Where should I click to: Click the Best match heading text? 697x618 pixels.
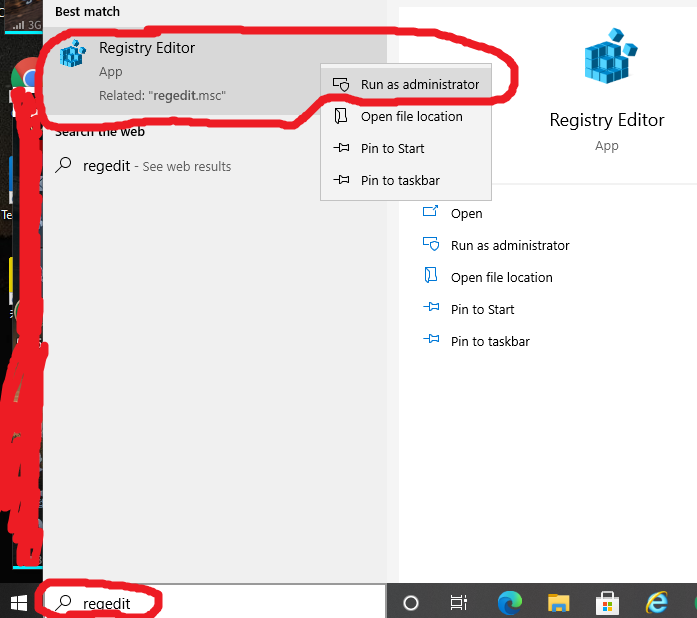click(x=88, y=12)
